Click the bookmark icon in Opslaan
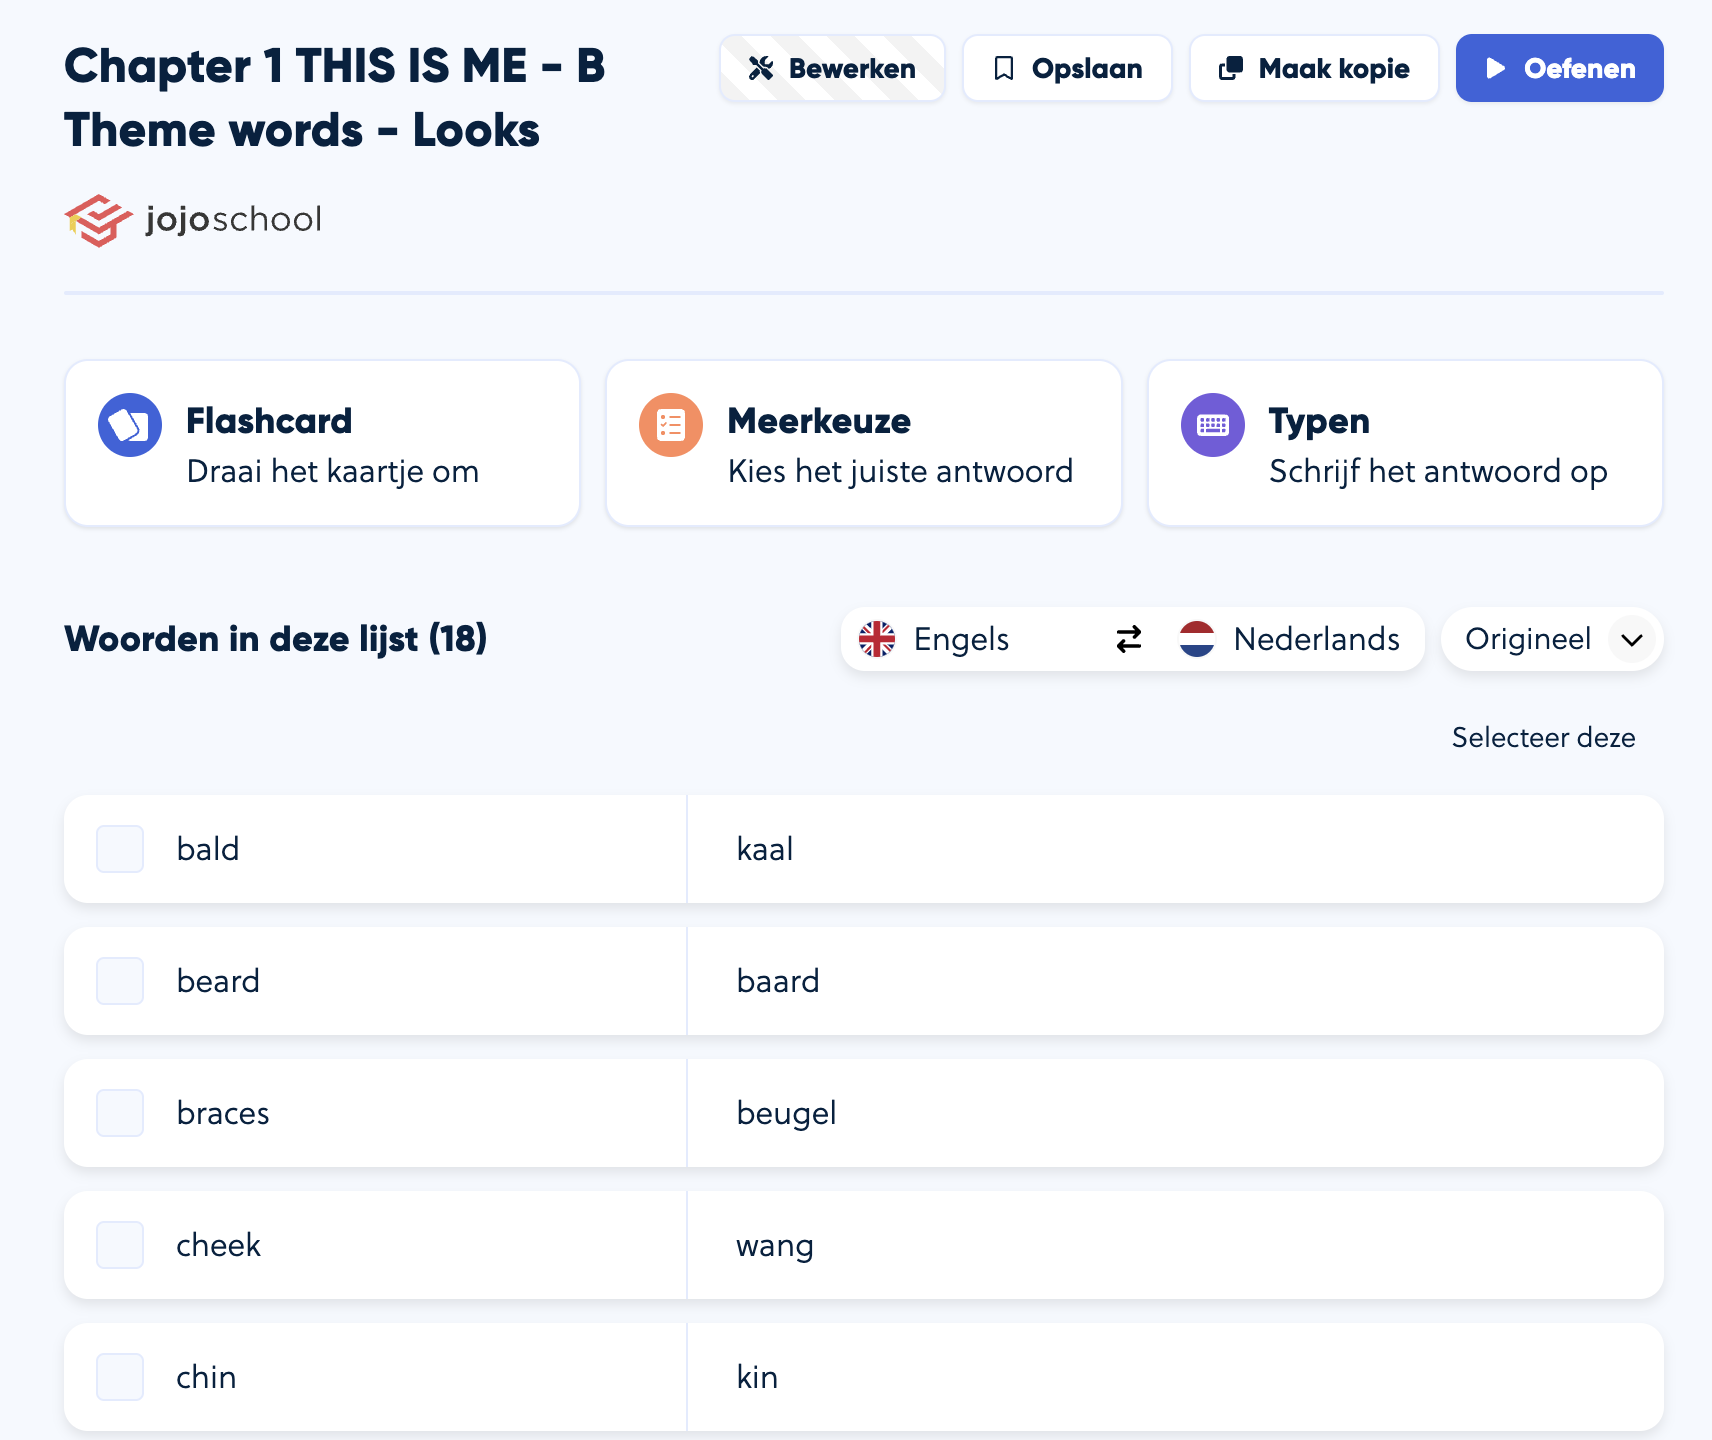 tap(1004, 68)
